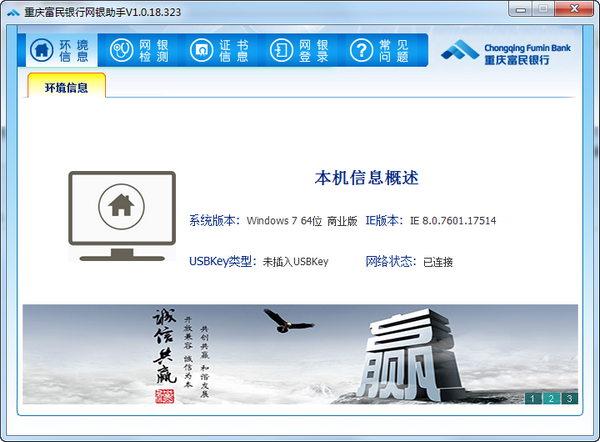Viewport: 600px width, 442px height.
Task: Close the 网银助手 window
Action: click(x=574, y=9)
